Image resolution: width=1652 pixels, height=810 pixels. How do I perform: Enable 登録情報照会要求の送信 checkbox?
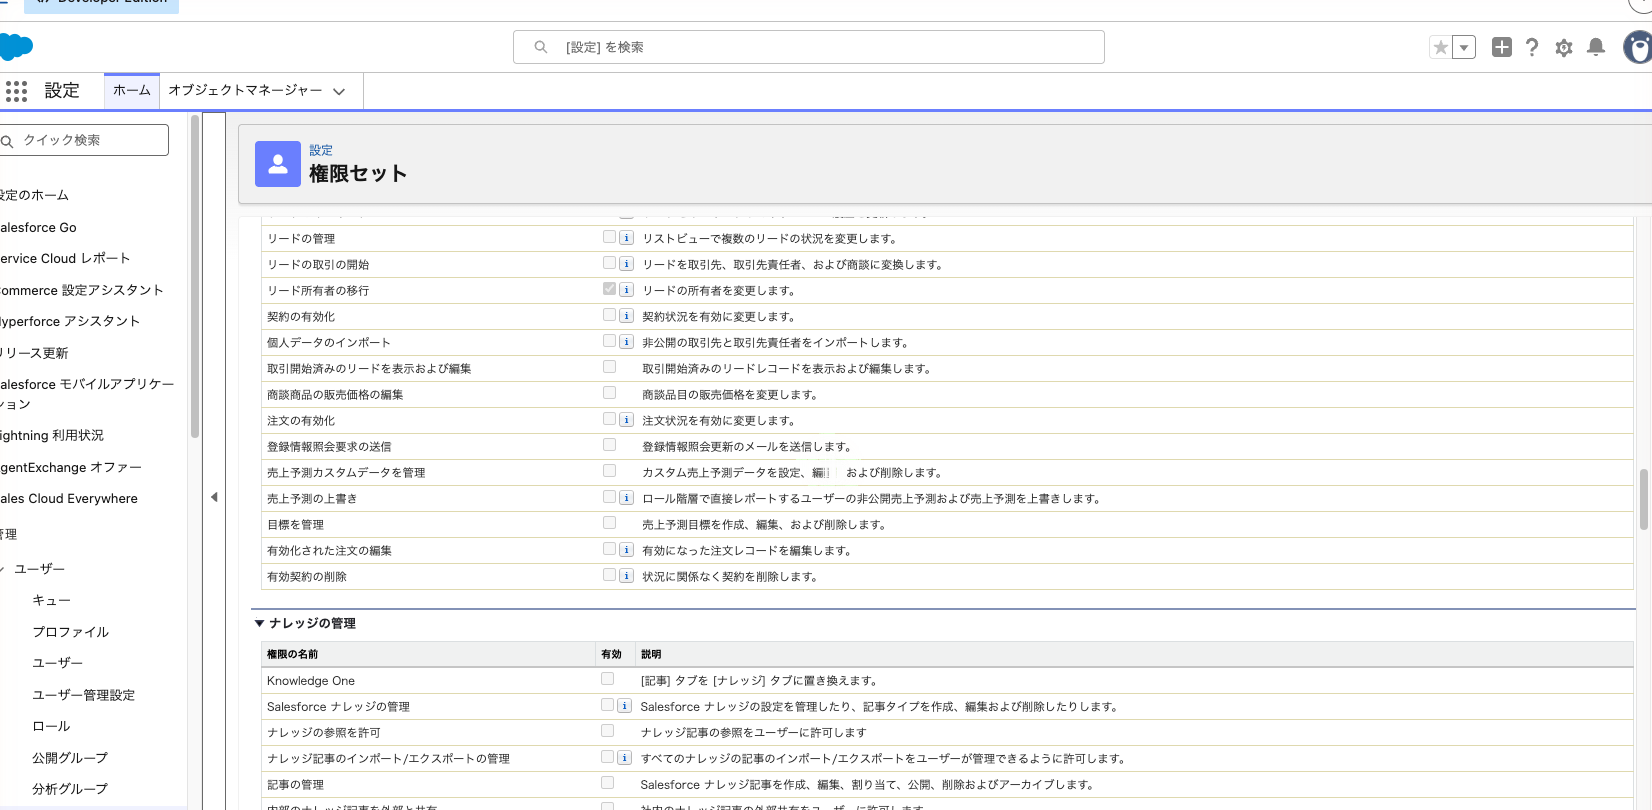609,445
